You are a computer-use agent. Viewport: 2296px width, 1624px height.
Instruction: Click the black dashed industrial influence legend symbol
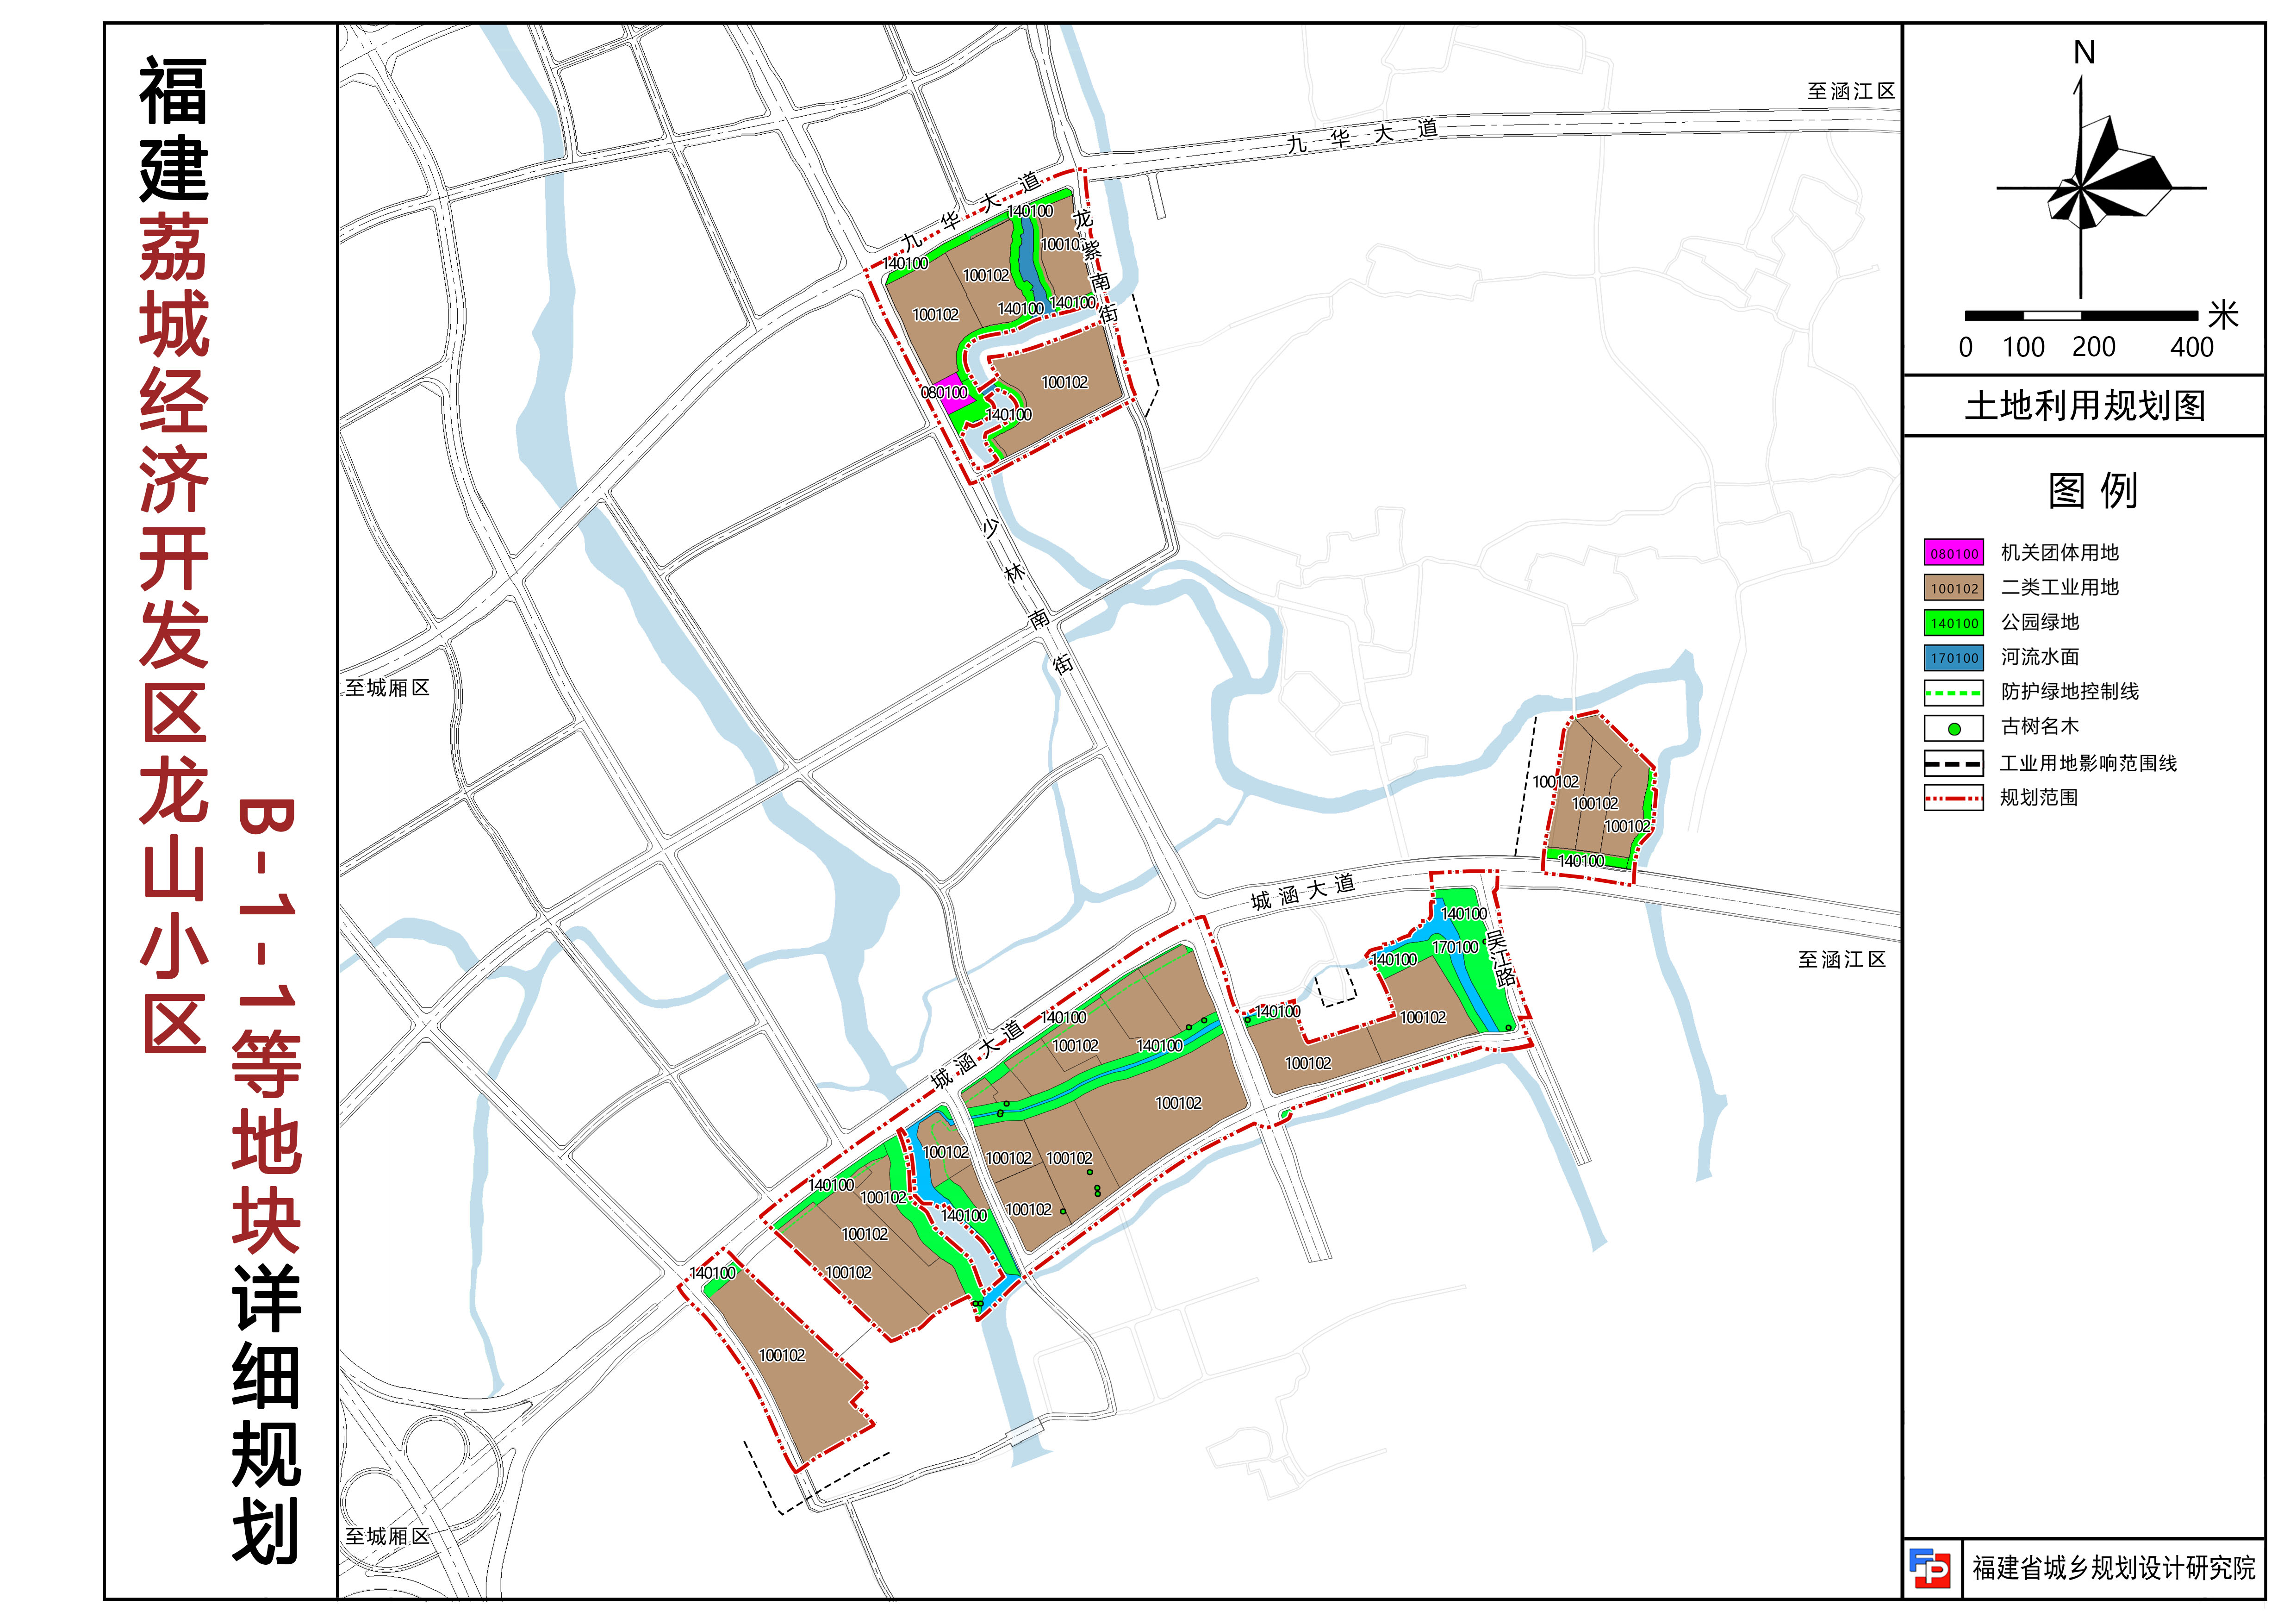tap(1953, 764)
